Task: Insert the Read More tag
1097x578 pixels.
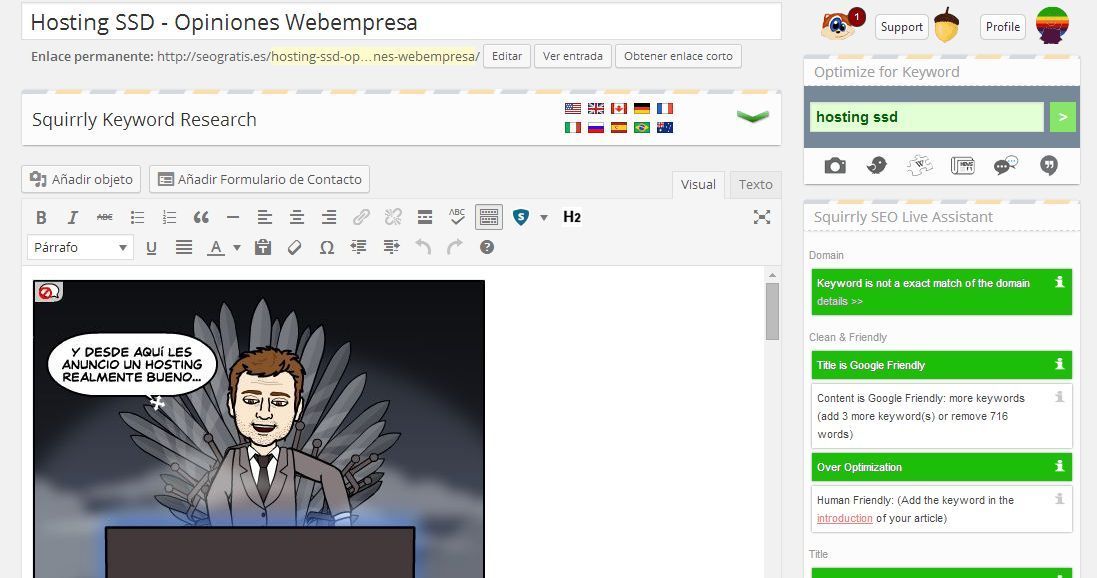Action: click(x=425, y=218)
